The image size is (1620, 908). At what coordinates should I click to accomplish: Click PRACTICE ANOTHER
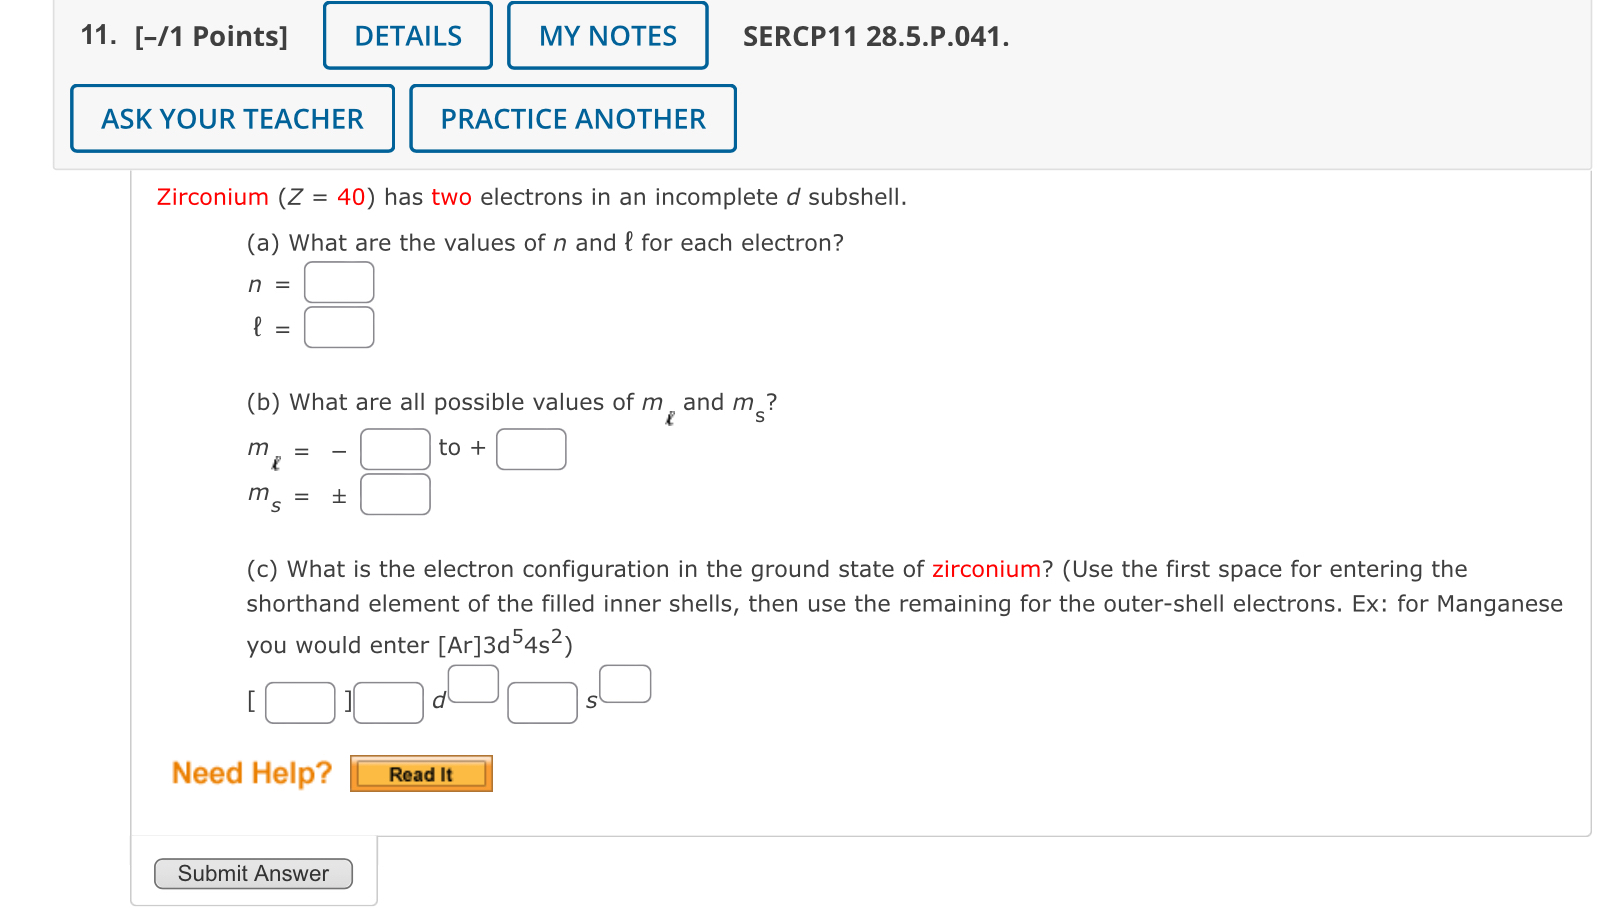tap(572, 118)
